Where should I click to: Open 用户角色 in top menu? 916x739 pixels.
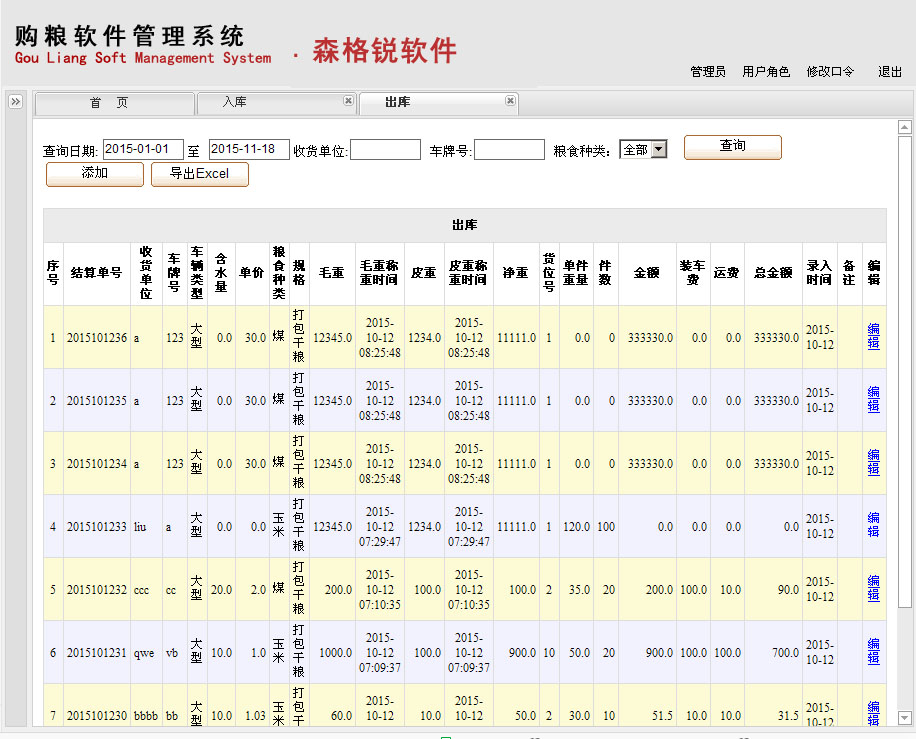(x=766, y=72)
